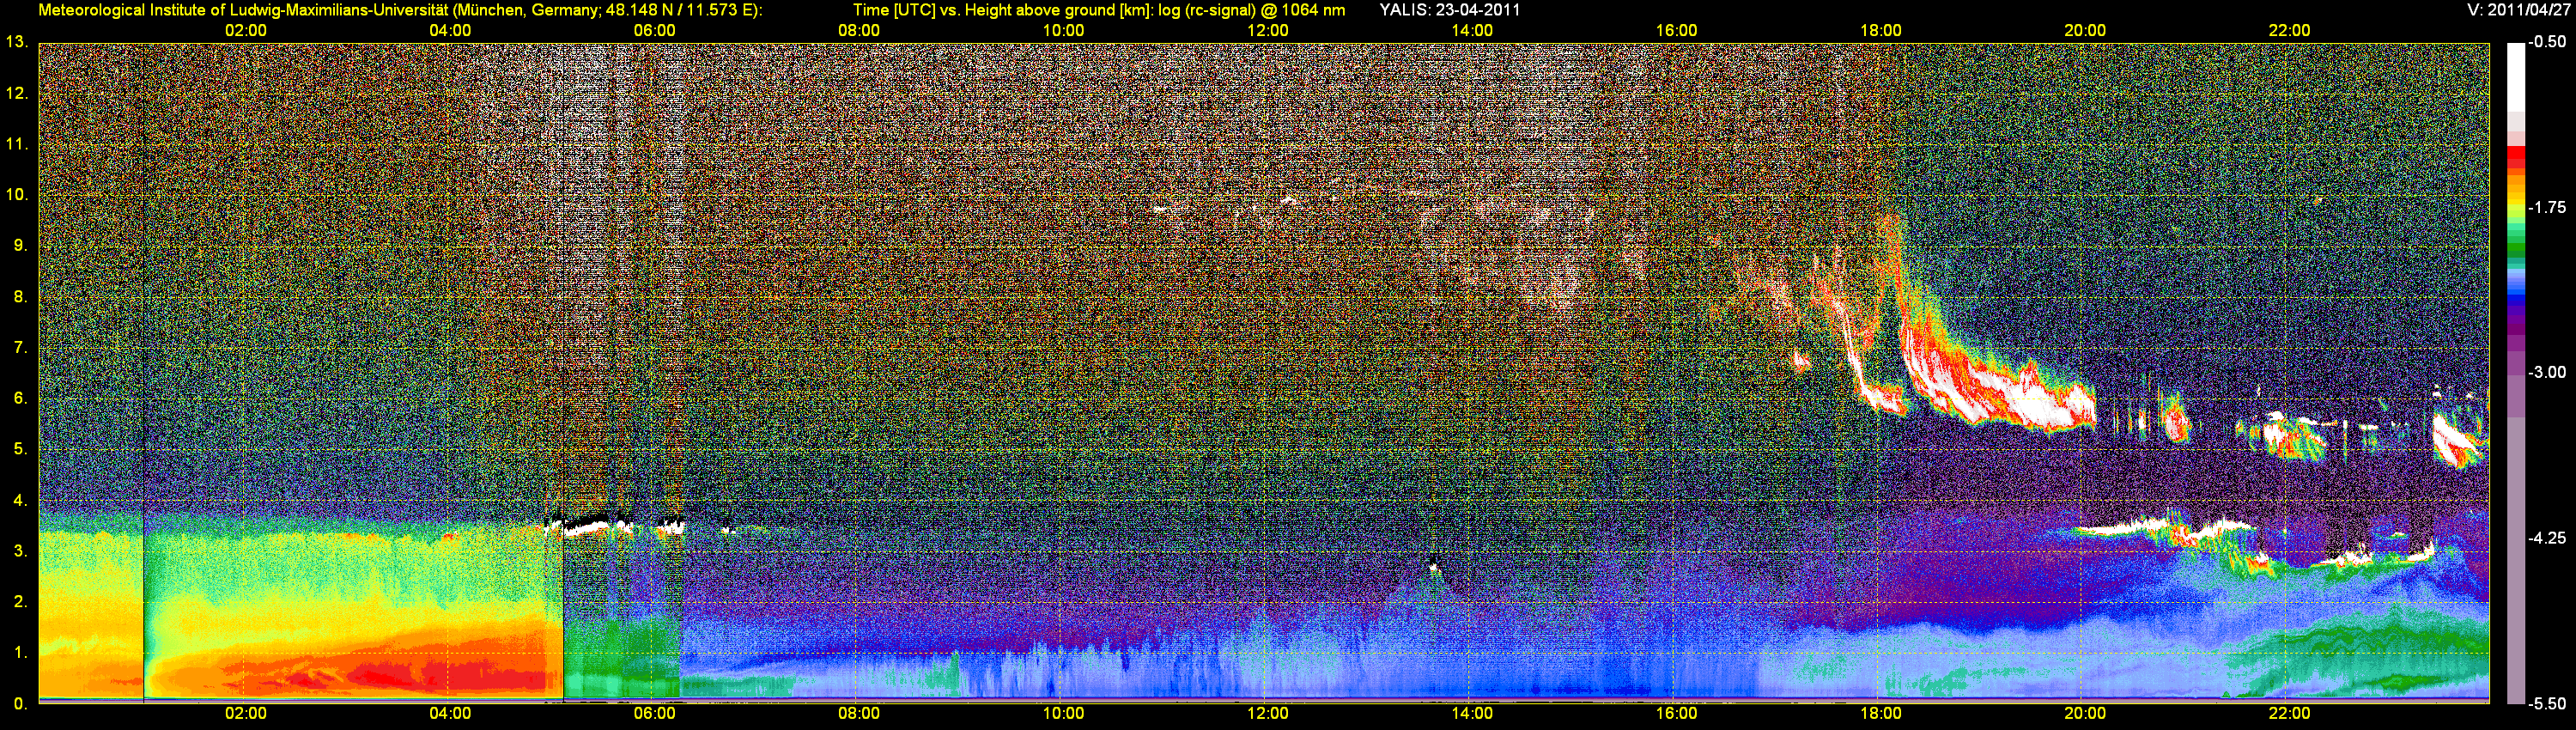2576x730 pixels.
Task: Select the 'Time [UTC] vs. Height above ground' caption
Action: pos(1099,10)
